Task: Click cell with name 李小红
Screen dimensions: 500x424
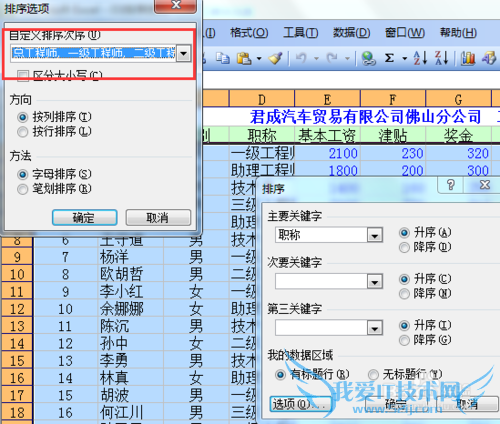Action: point(131,291)
